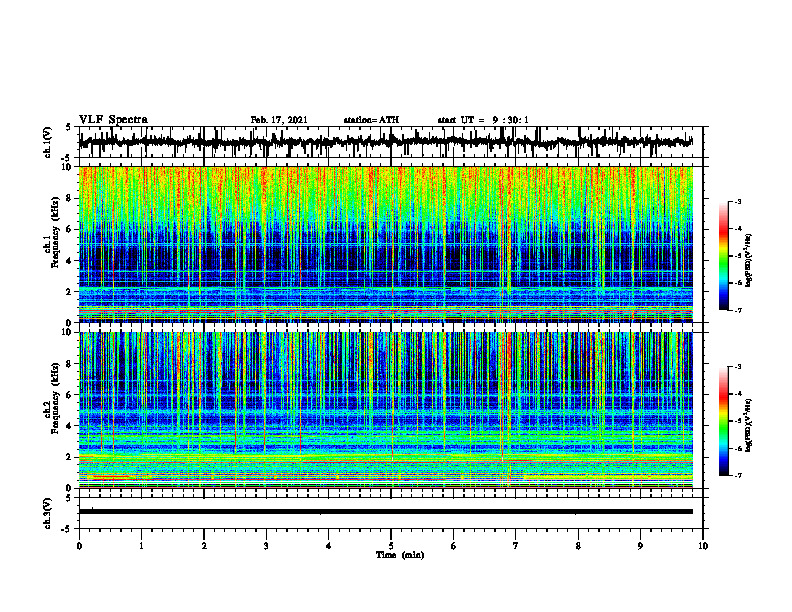Click the "-5" tick label of ch.3(V) axis
792x612 pixels.
(x=67, y=529)
